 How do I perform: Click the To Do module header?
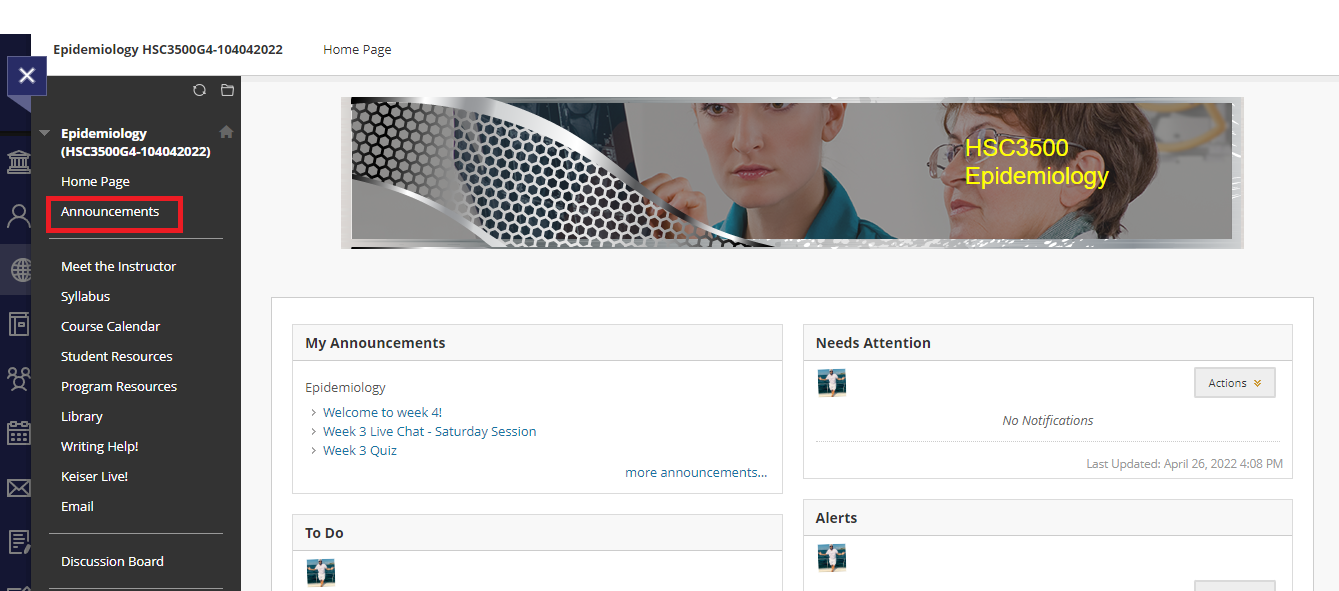pyautogui.click(x=537, y=533)
